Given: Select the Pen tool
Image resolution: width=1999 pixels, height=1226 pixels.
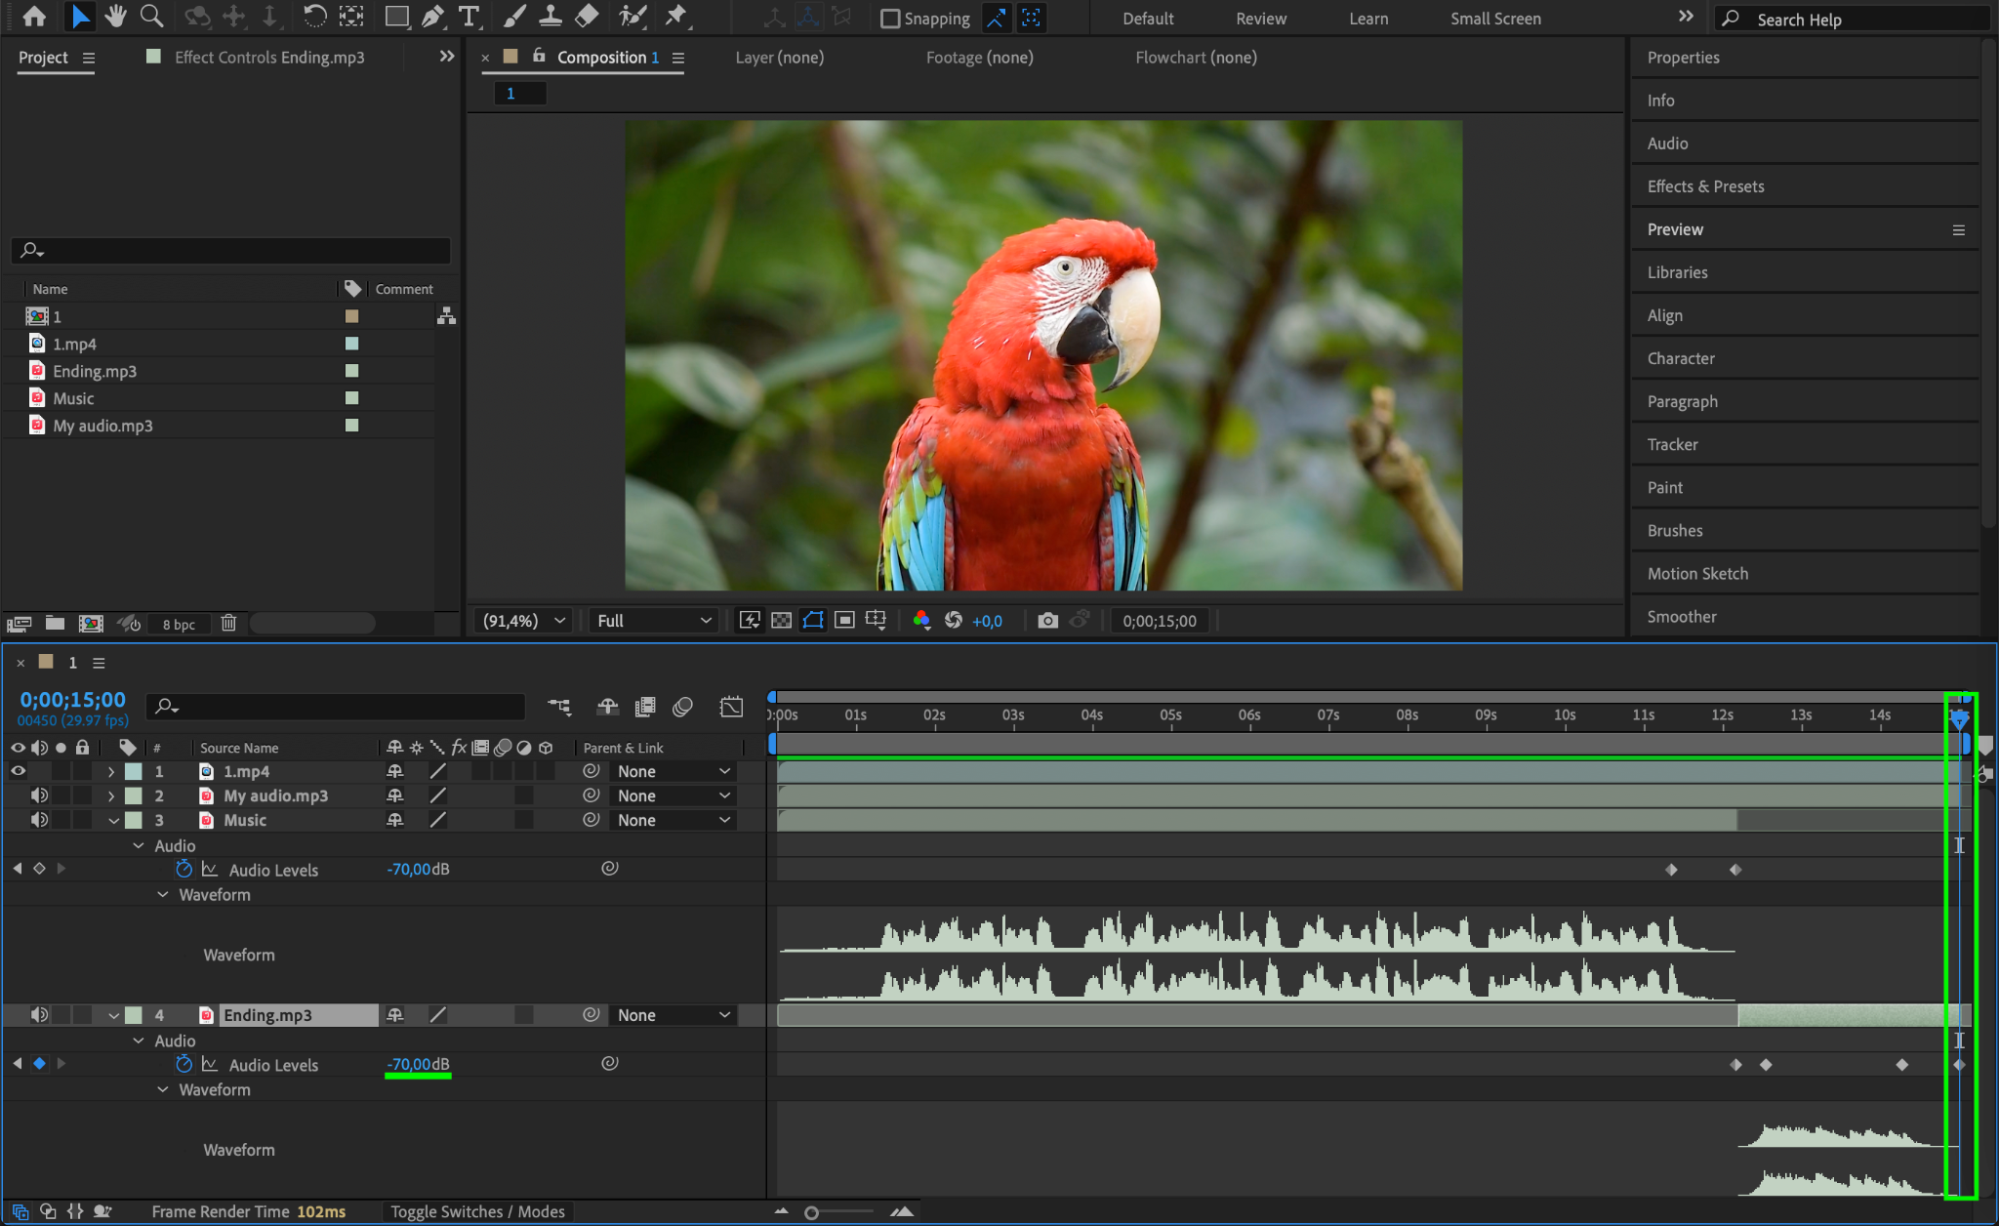Looking at the screenshot, I should click(433, 16).
